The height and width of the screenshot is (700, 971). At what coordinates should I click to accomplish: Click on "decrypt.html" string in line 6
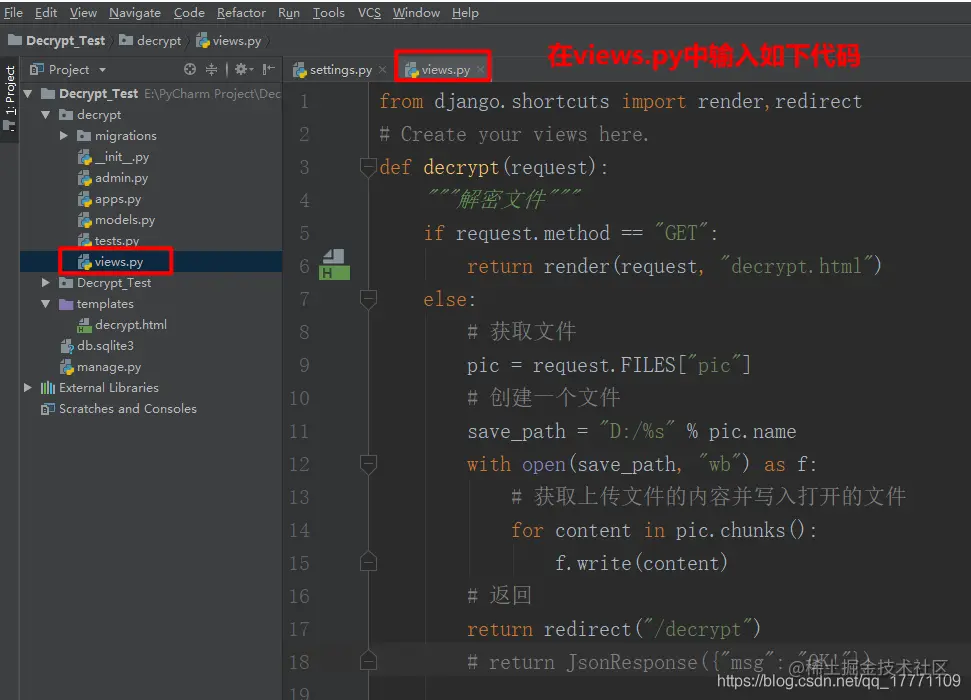point(797,266)
